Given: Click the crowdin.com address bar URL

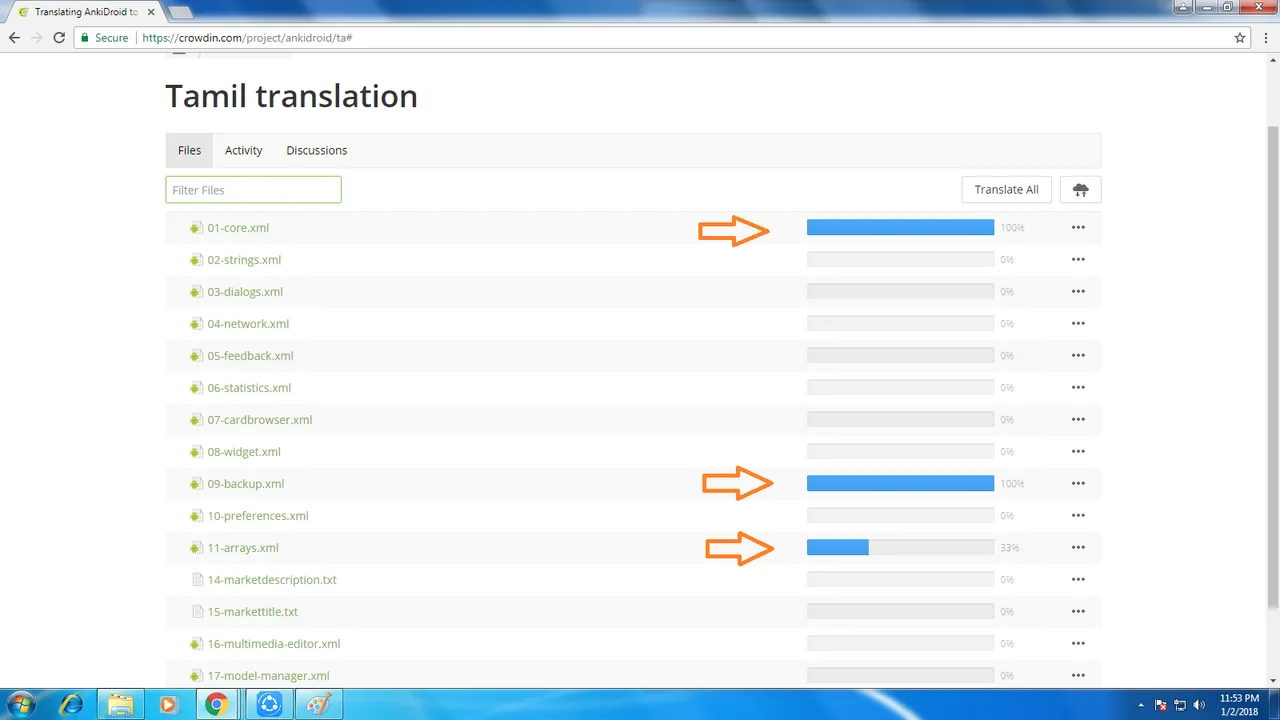Looking at the screenshot, I should (x=246, y=38).
